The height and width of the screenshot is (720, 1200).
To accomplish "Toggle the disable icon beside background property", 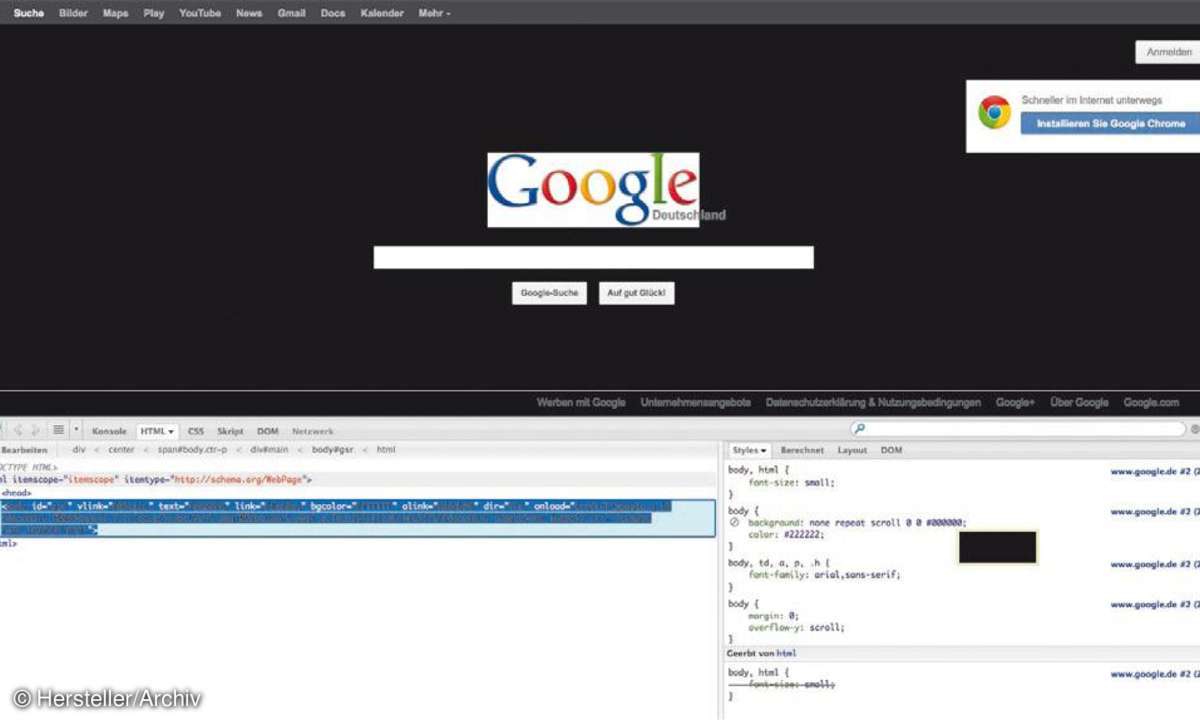I will click(734, 523).
